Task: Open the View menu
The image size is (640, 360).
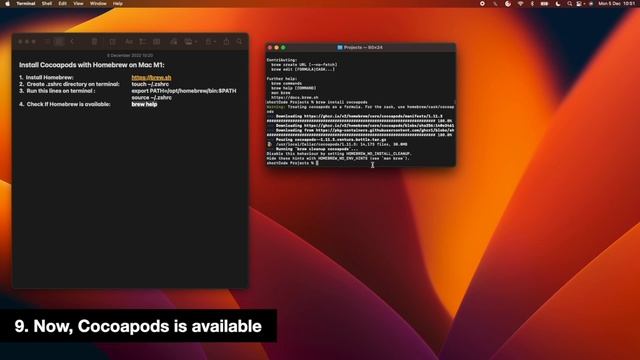Action: [x=78, y=3]
